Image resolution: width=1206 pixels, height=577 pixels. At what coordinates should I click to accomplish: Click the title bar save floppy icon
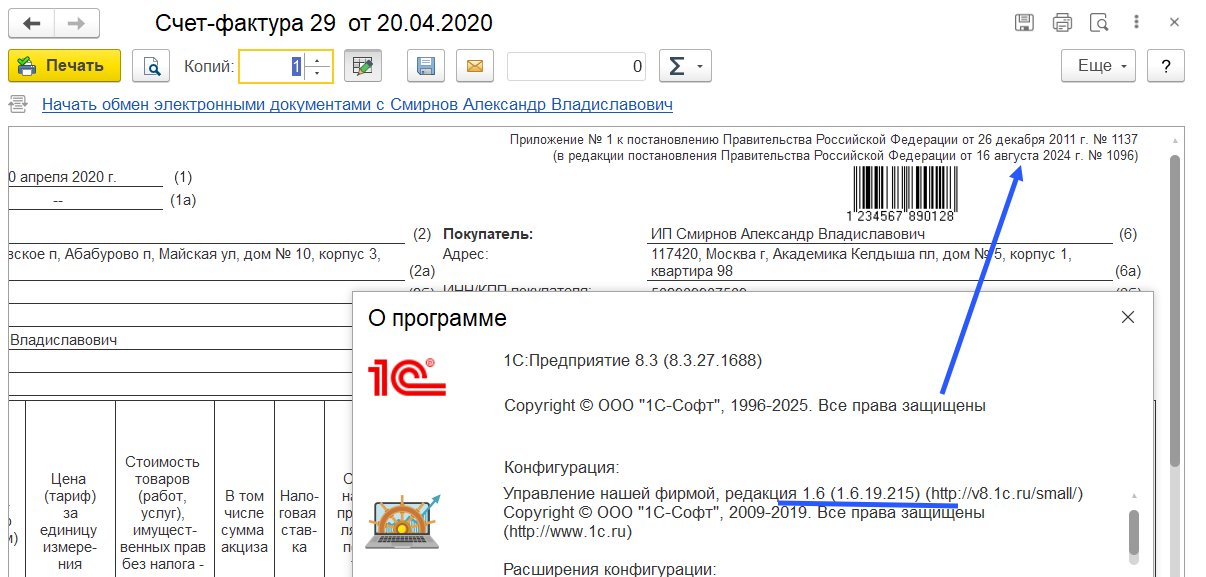tap(1024, 23)
